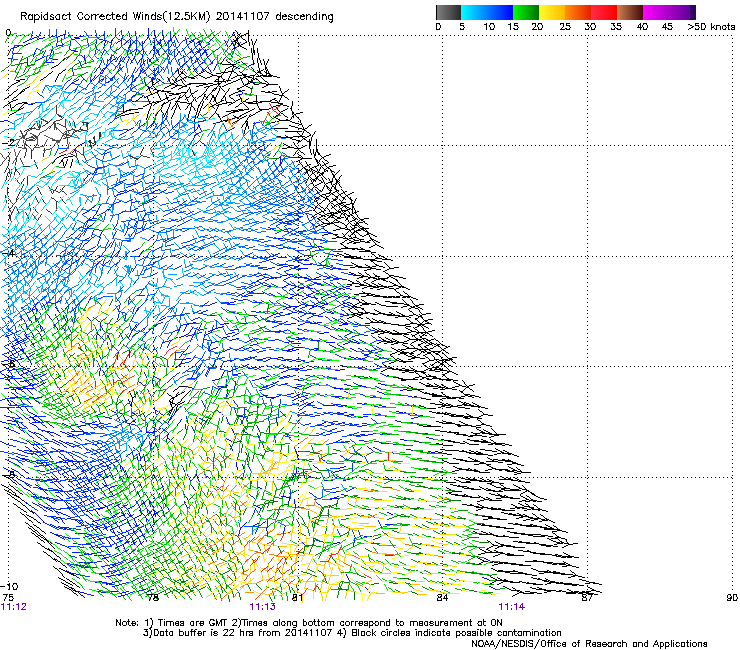This screenshot has height=650, width=740.
Task: Click the gray 0-5 knots color segment
Action: click(x=448, y=12)
